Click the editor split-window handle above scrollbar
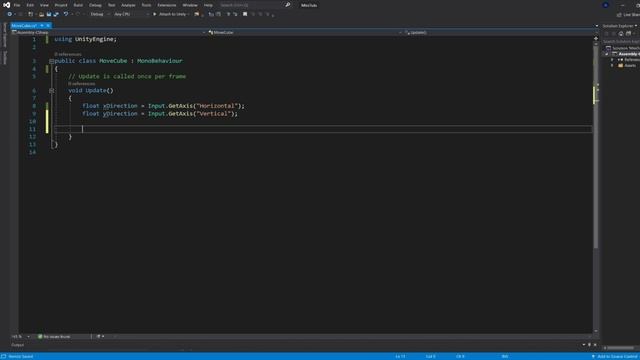This screenshot has height=360, width=640. (596, 38)
